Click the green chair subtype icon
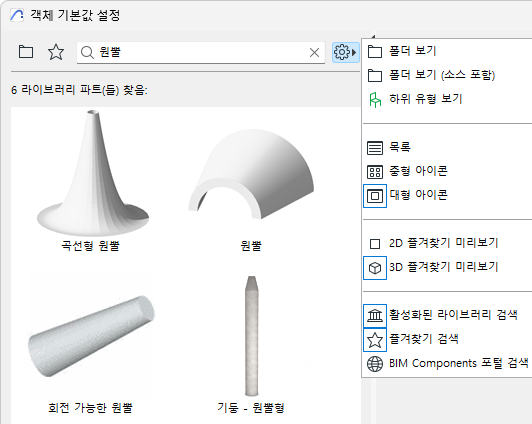Image resolution: width=532 pixels, height=424 pixels. [375, 100]
